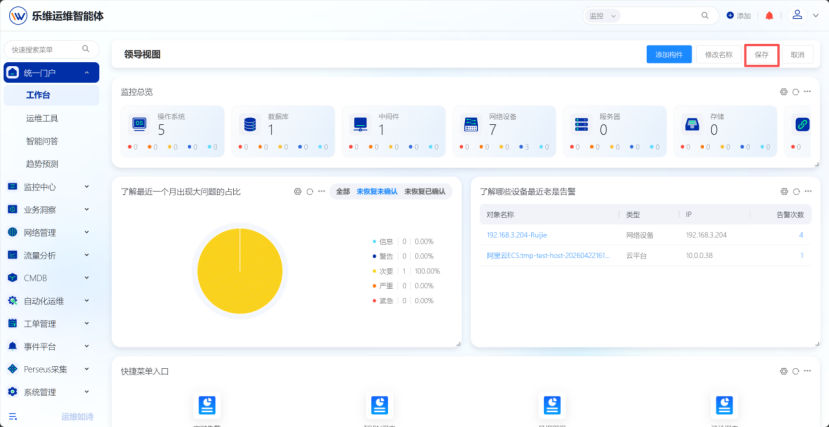Expand the user account chevron menu
This screenshot has height=427, width=829.
(x=815, y=16)
